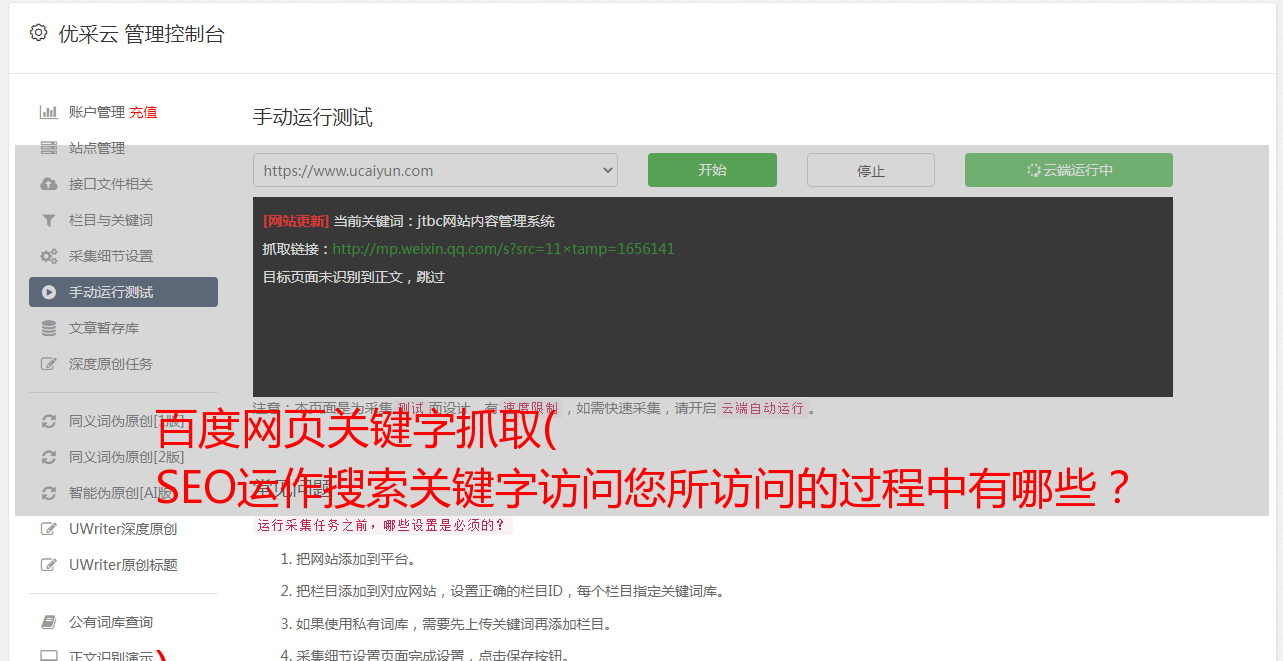Open UWriter深度原创 page
Image resolution: width=1283 pixels, height=661 pixels.
coord(123,529)
